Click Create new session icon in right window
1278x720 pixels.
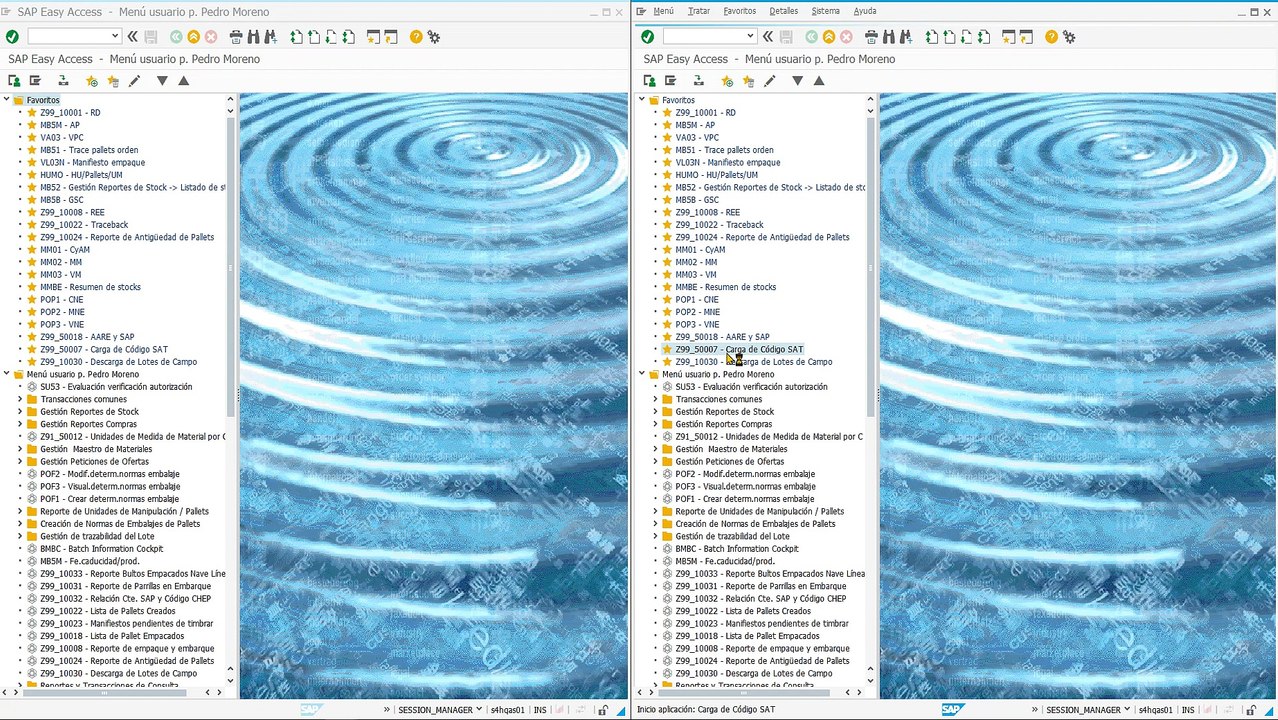1008,37
